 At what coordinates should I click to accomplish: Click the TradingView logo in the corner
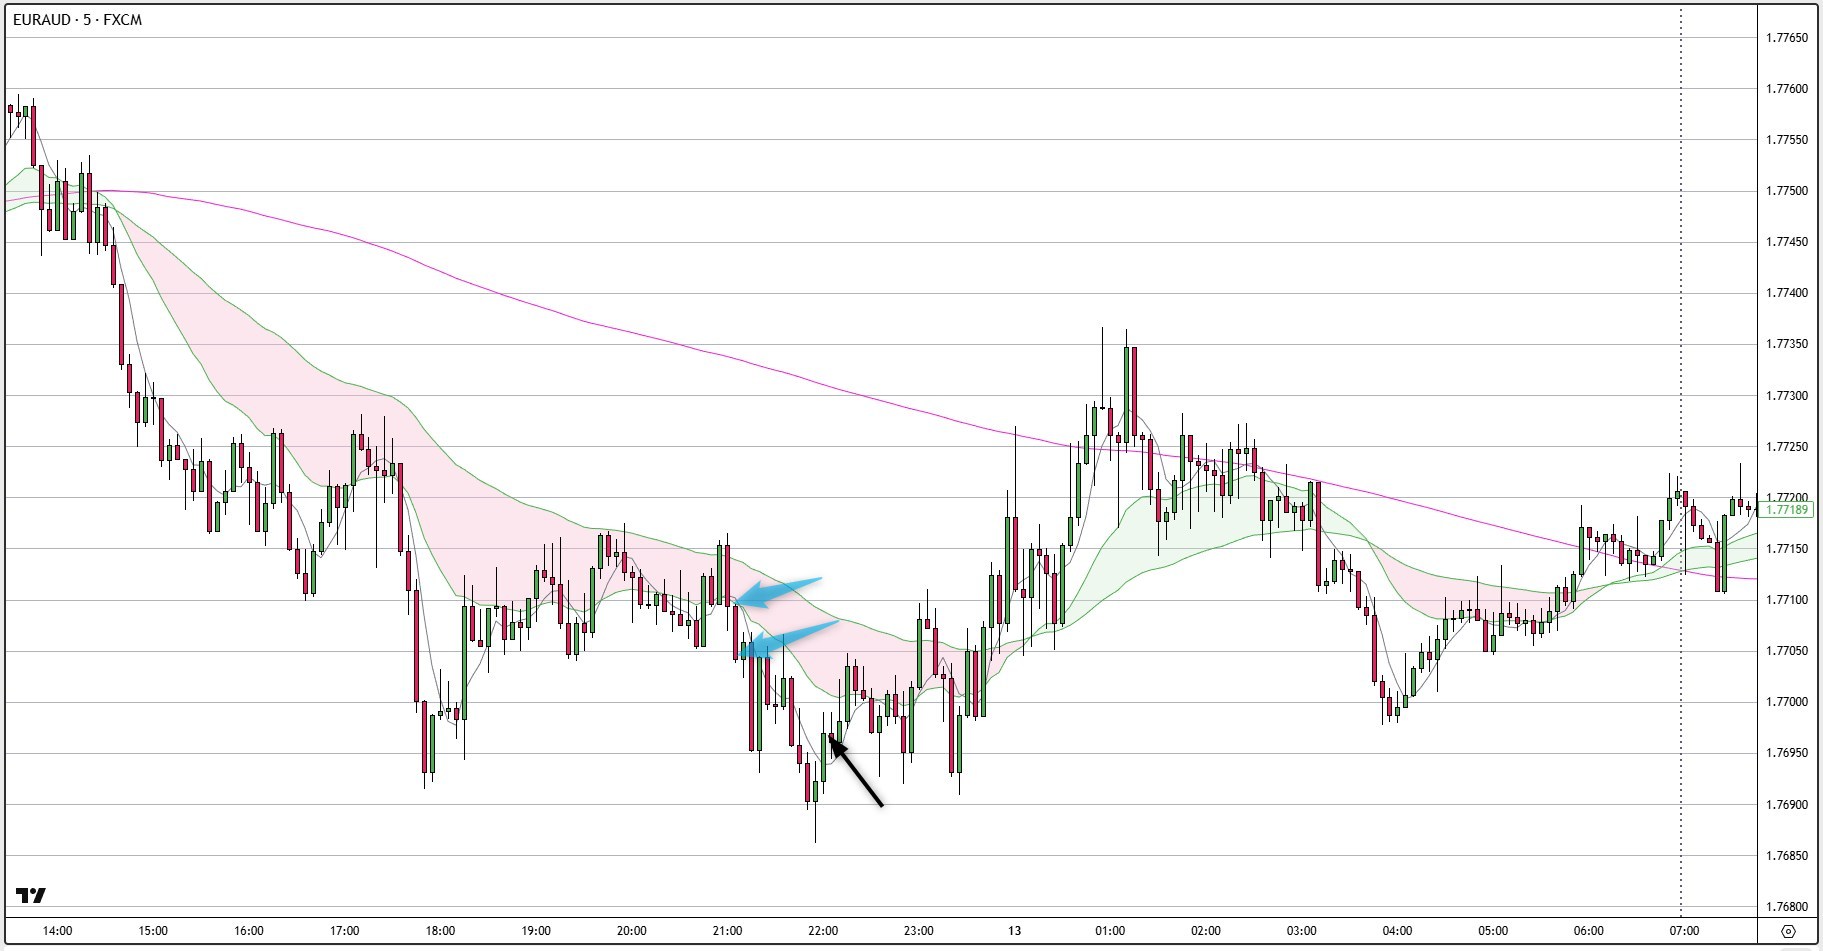click(31, 895)
